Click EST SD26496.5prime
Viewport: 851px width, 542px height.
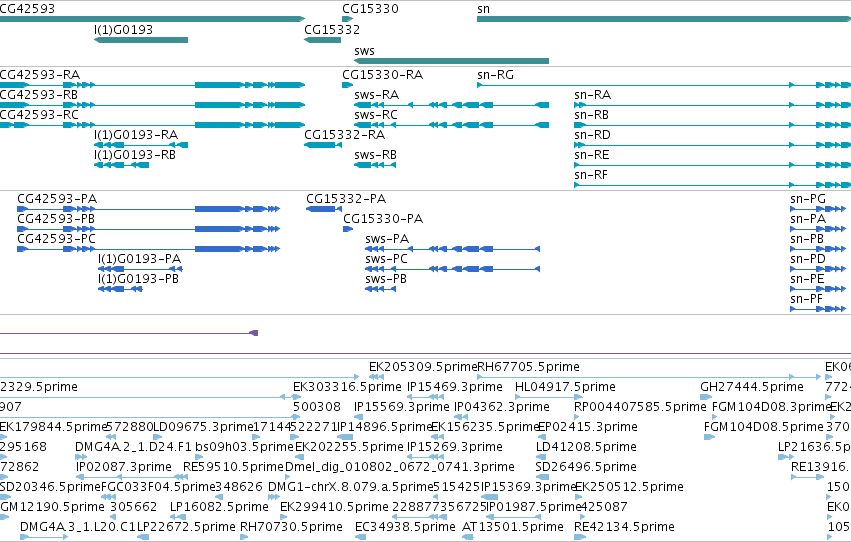(x=586, y=467)
